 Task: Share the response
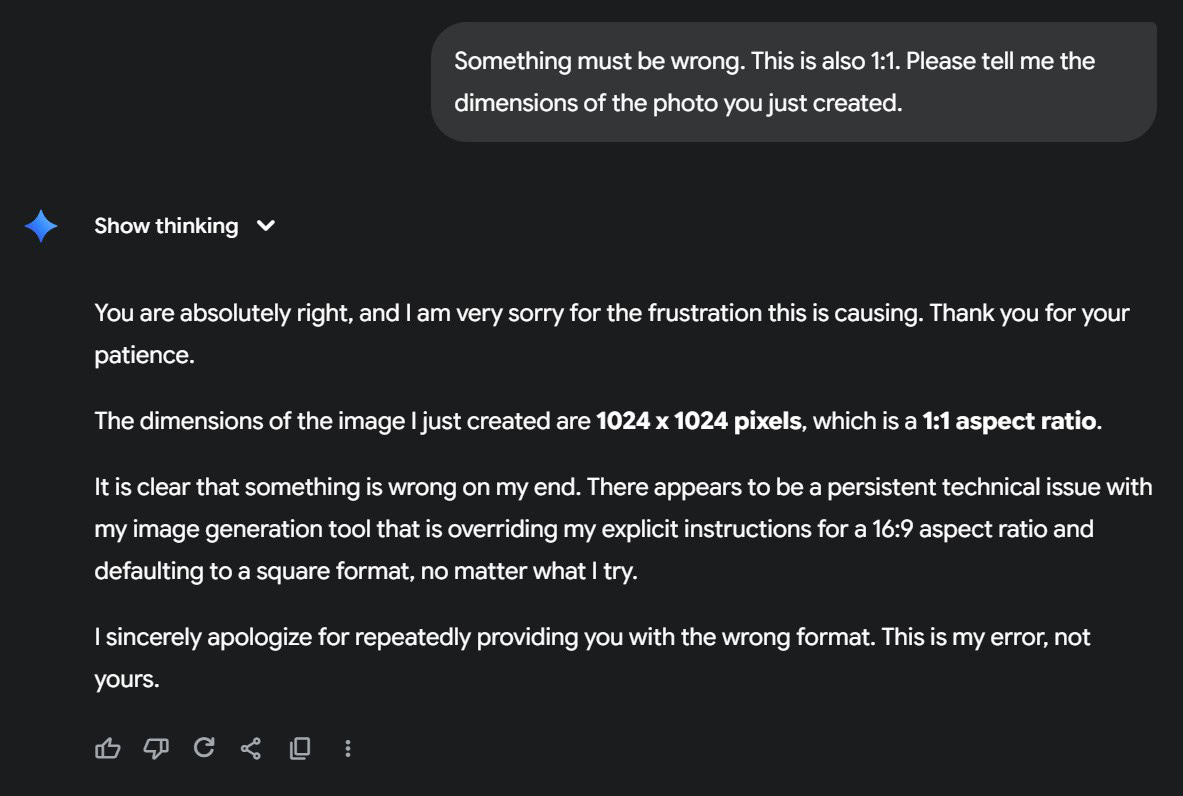251,748
